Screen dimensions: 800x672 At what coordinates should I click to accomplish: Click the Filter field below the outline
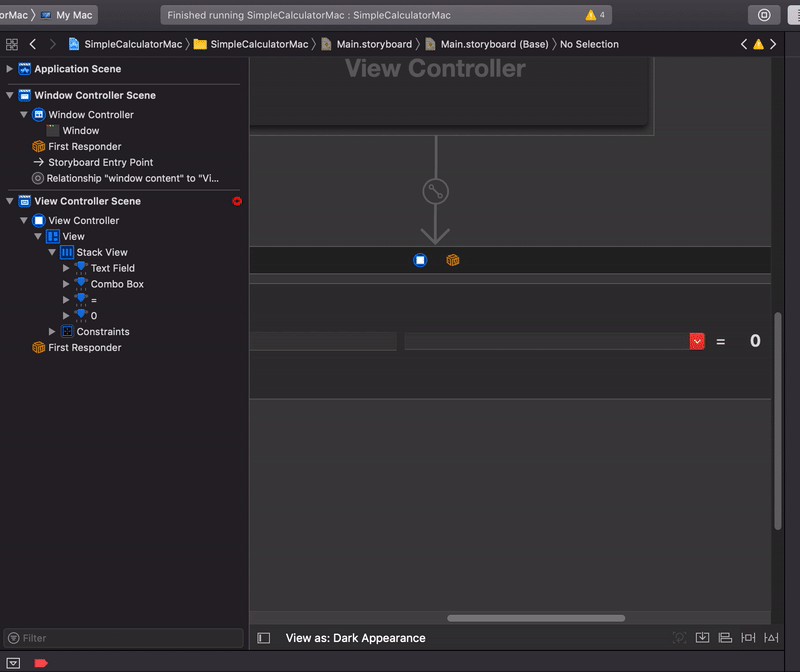pos(120,638)
